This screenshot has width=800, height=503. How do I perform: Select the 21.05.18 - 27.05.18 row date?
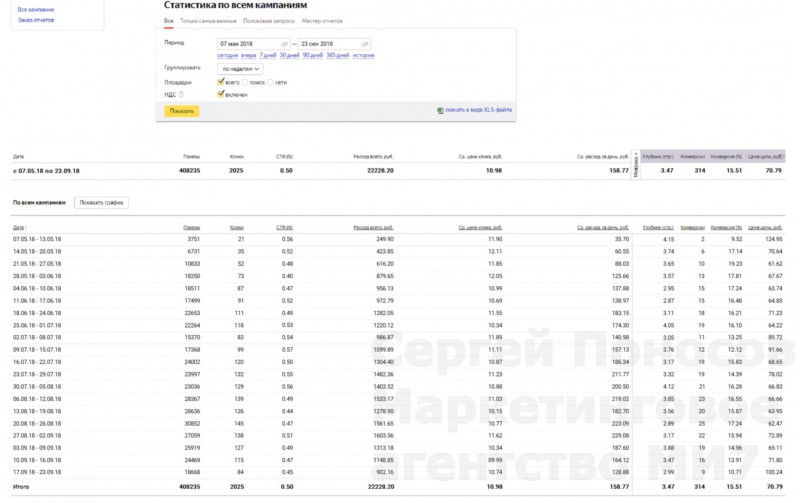37,264
